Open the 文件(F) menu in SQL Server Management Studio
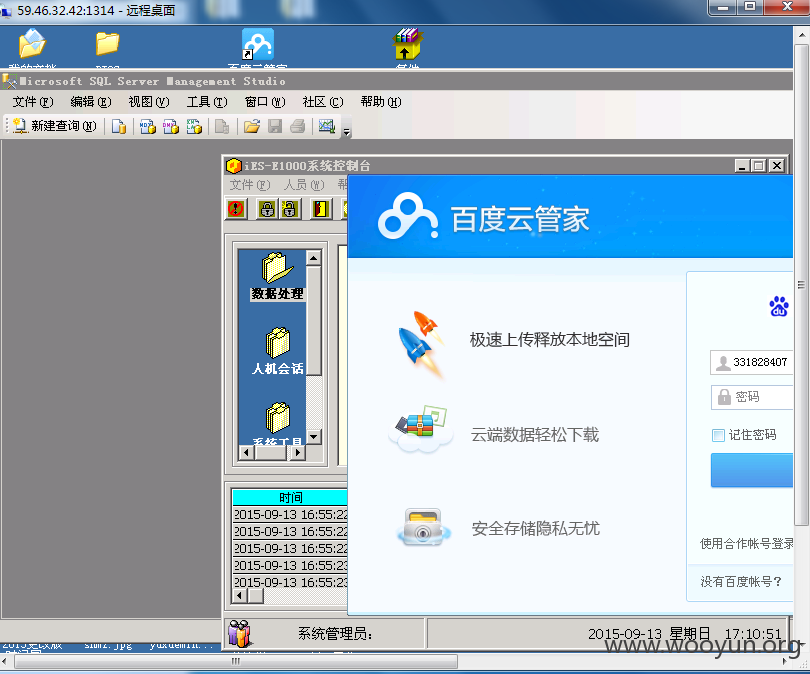Screen dimensions: 810x674 pyautogui.click(x=33, y=102)
